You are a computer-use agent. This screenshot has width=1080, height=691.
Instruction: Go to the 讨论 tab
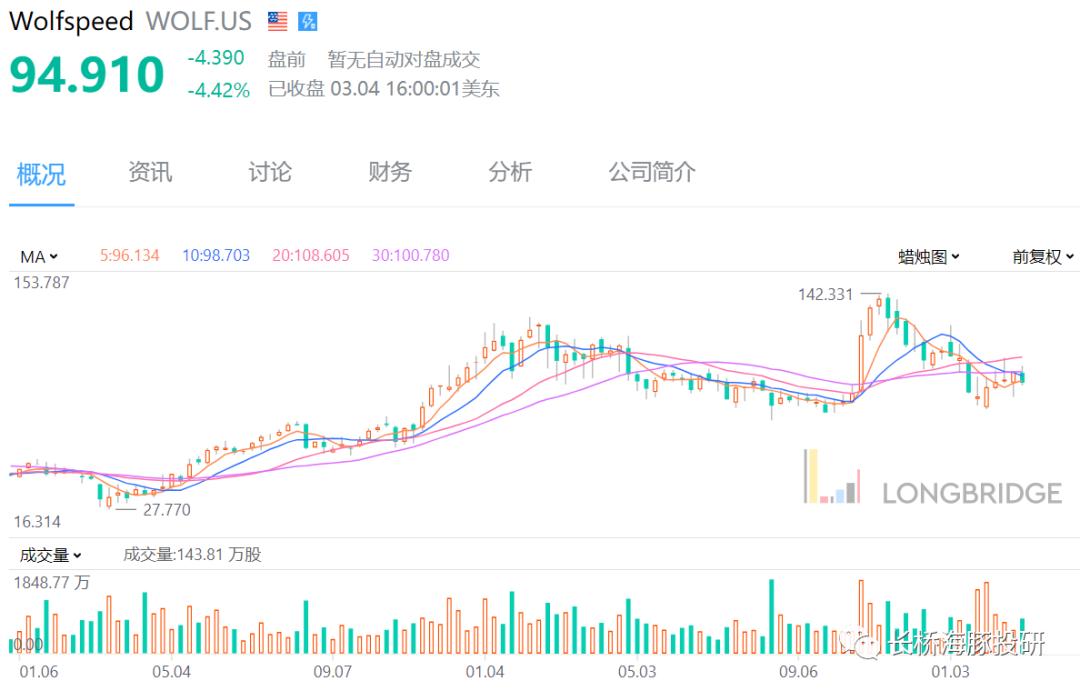tap(270, 172)
